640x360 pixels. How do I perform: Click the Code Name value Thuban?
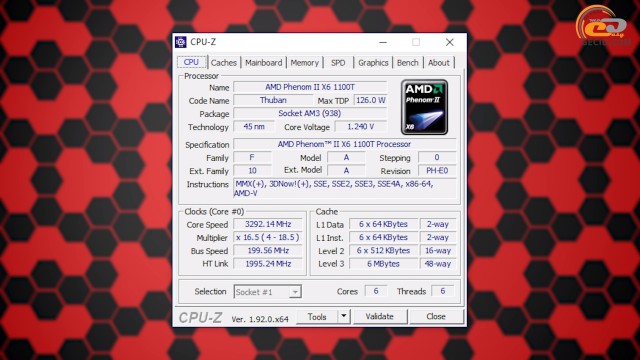point(273,100)
